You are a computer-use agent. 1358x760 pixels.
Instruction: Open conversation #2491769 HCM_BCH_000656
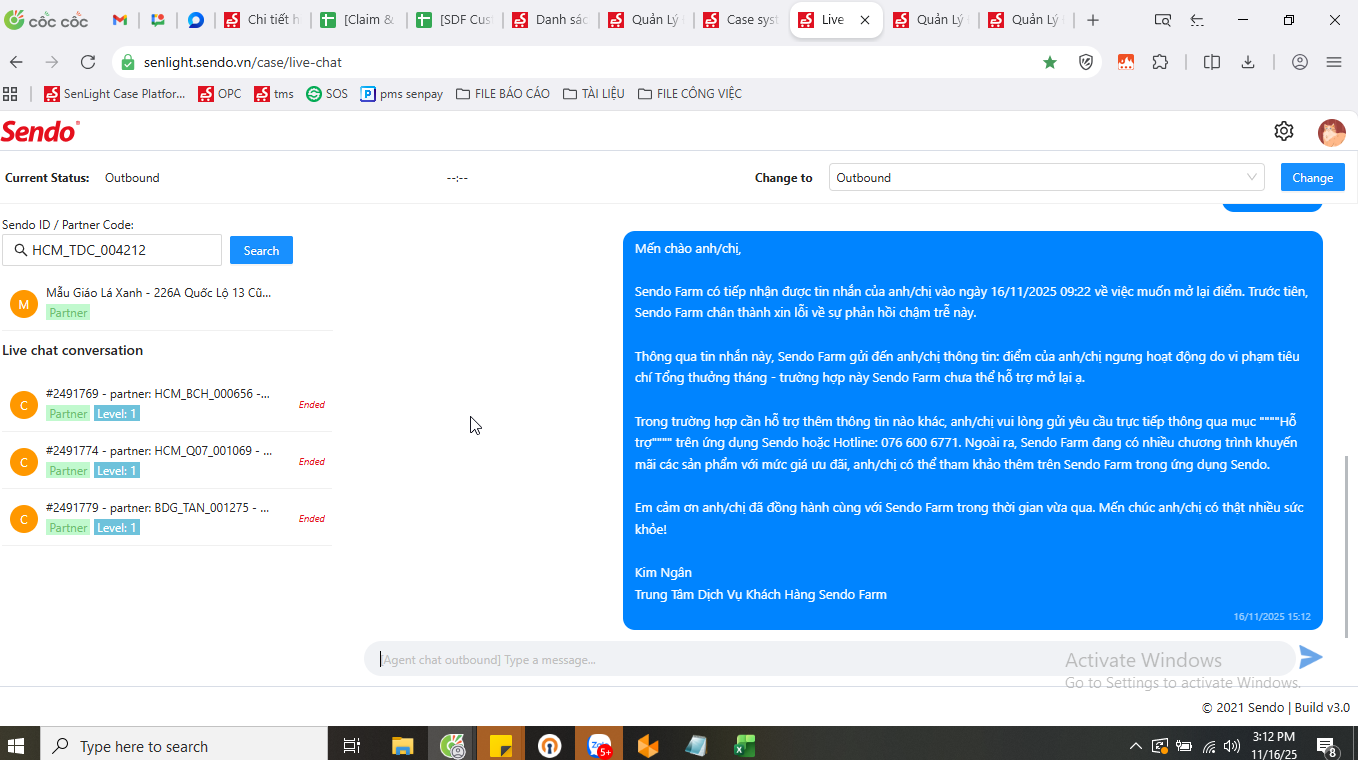[x=167, y=404]
